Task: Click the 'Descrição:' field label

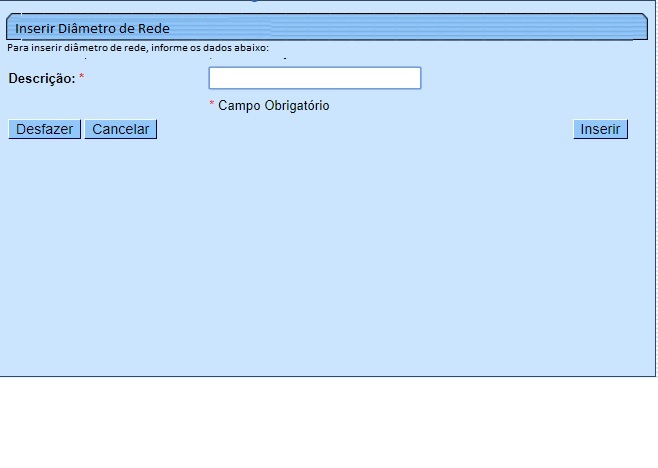Action: pyautogui.click(x=42, y=78)
